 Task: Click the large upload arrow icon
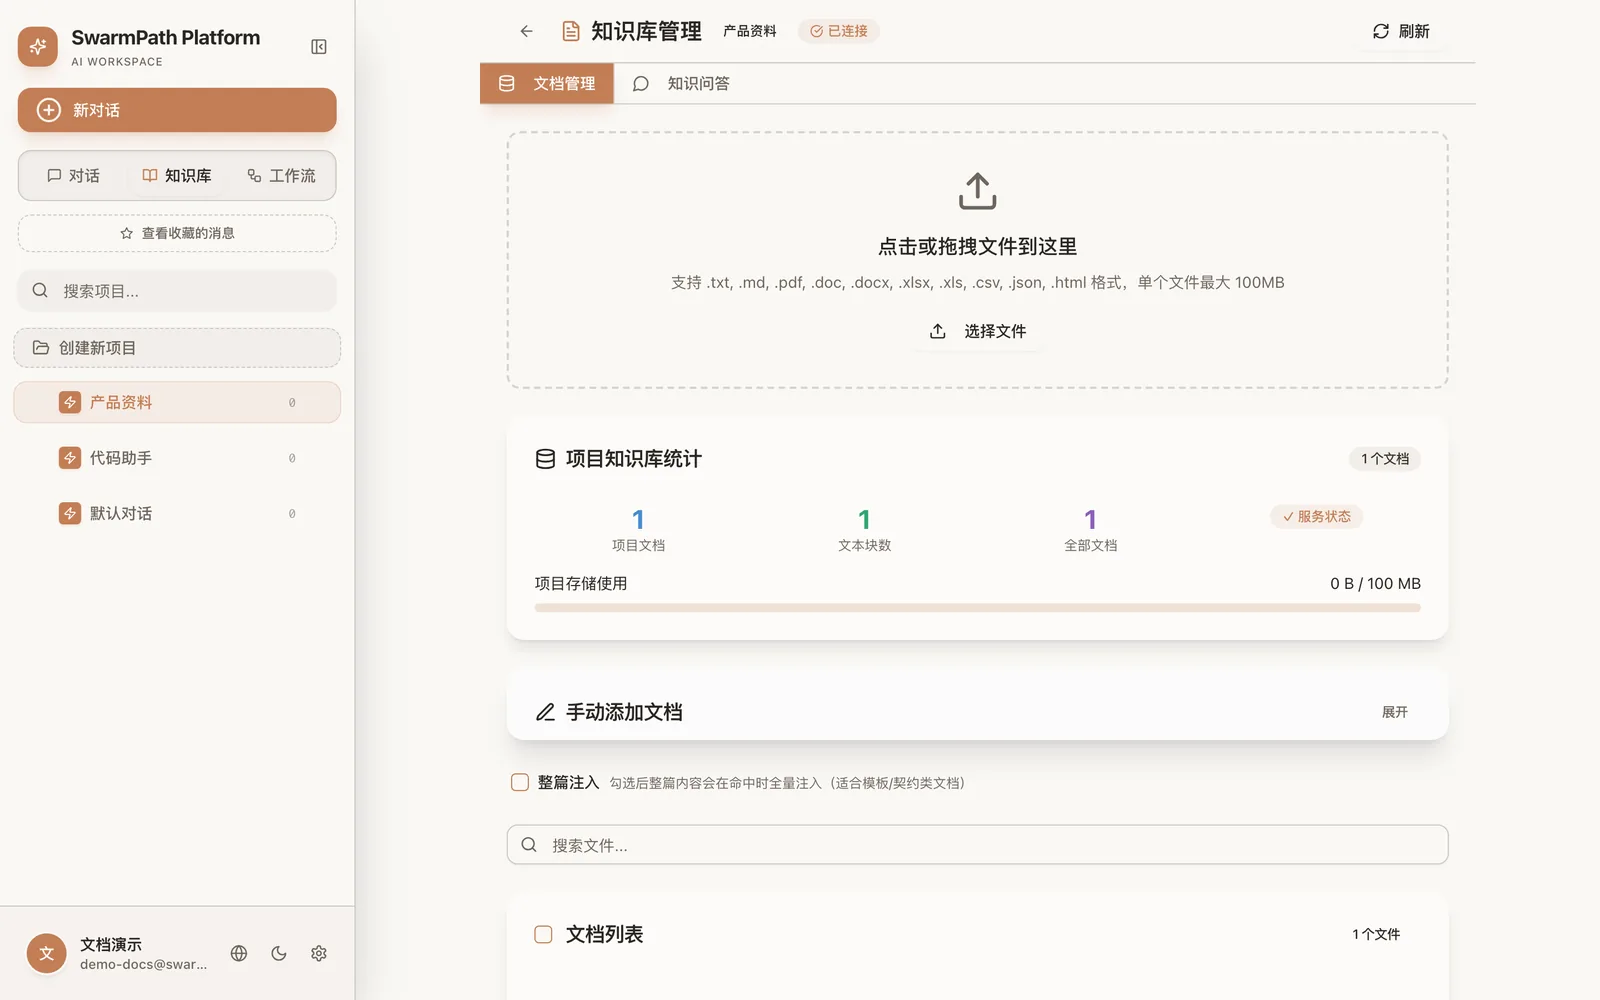pyautogui.click(x=978, y=191)
